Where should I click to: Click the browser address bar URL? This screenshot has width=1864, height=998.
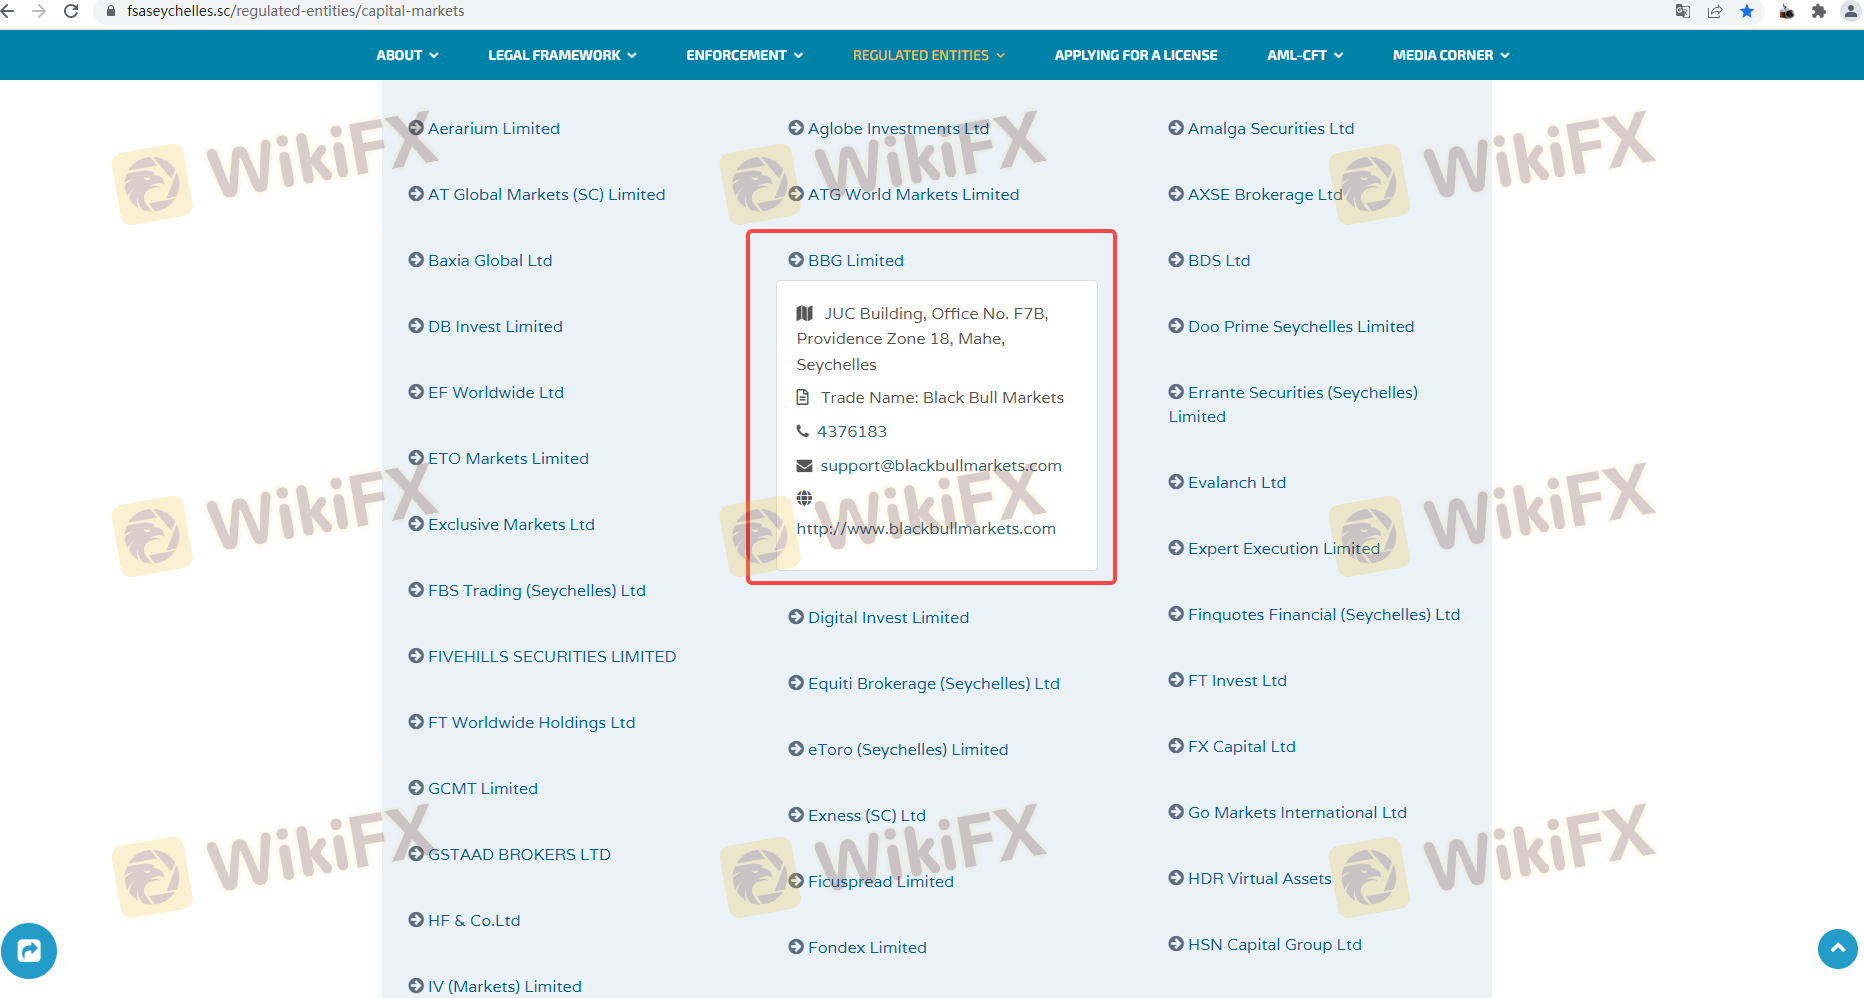coord(295,11)
